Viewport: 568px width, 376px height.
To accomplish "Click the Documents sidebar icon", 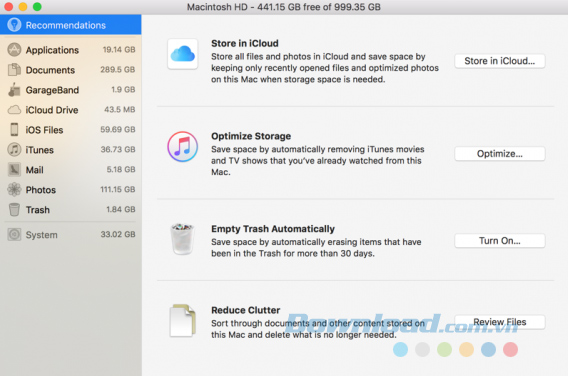I will click(x=14, y=70).
